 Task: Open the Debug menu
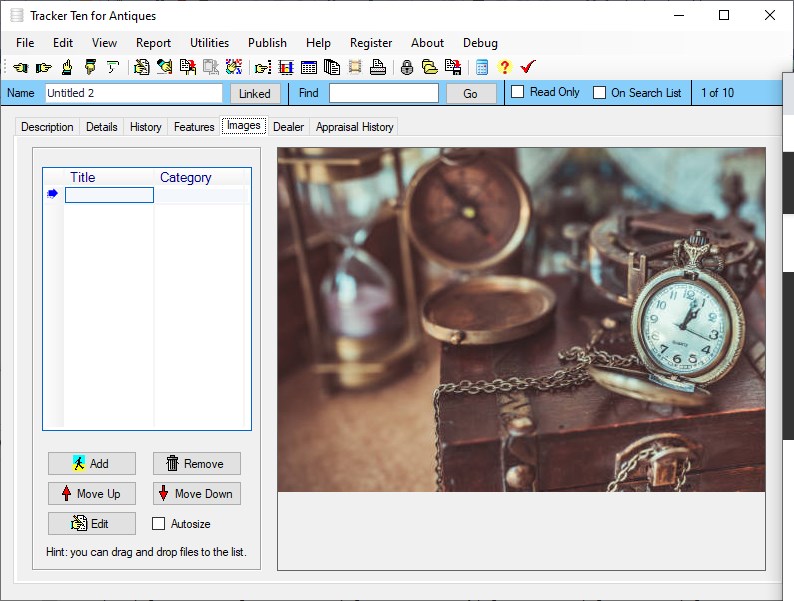(481, 43)
